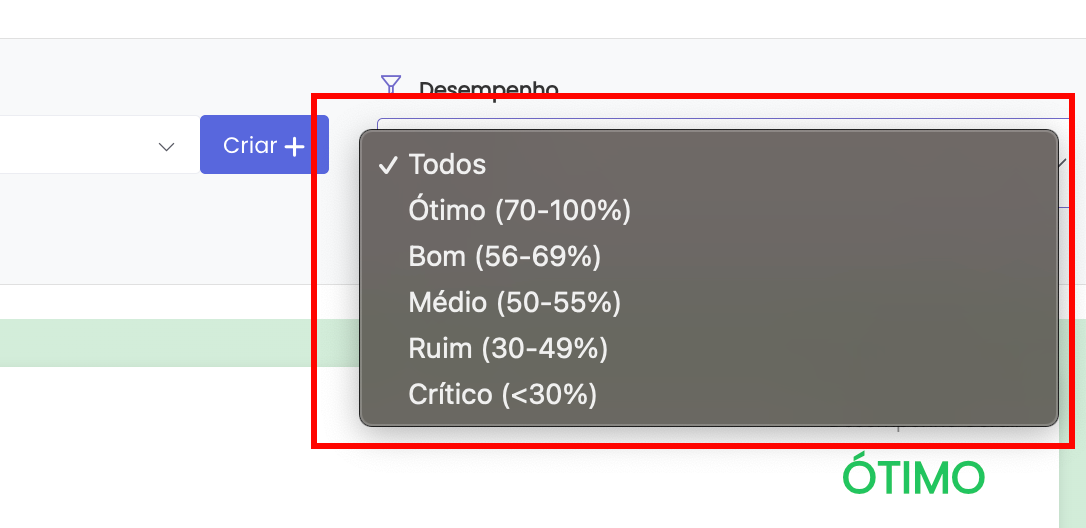Open the white select box left of Criar

tap(90, 146)
